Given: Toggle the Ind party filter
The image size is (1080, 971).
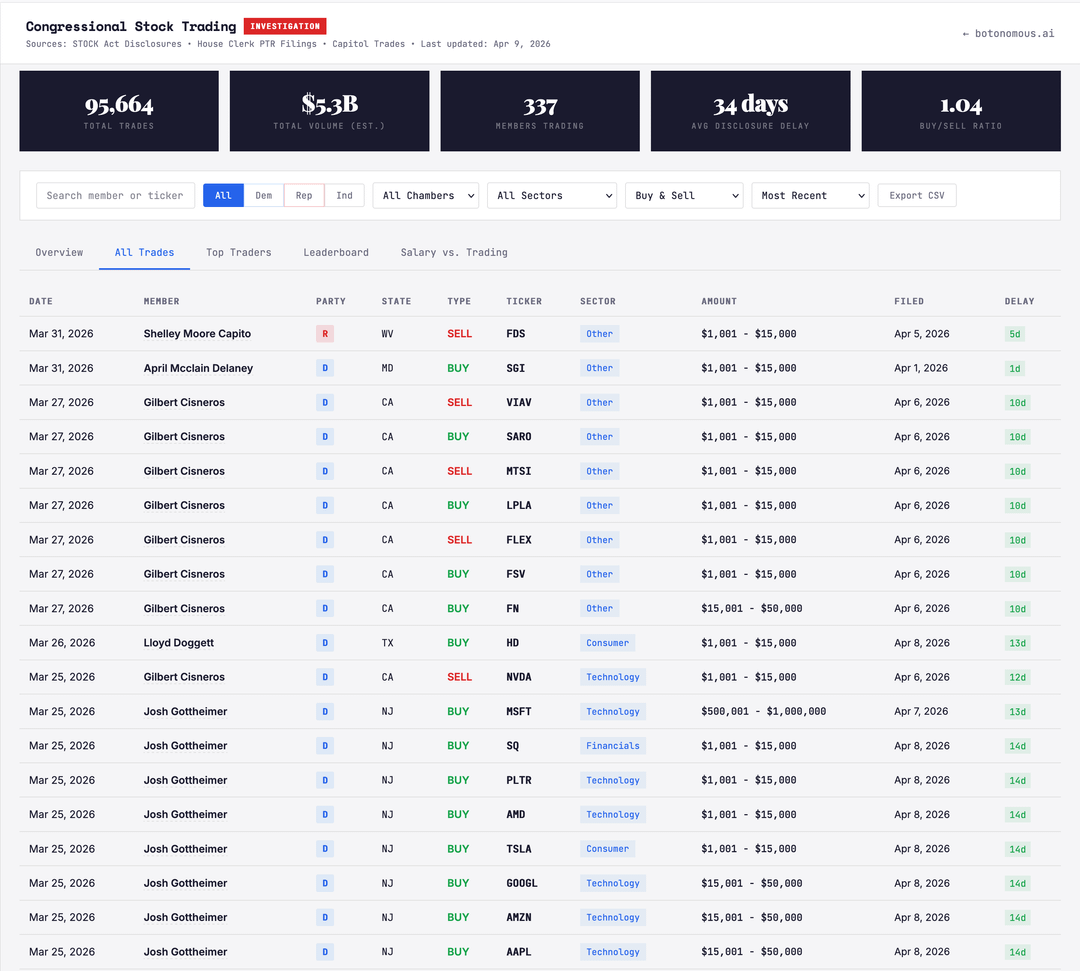Looking at the screenshot, I should click(344, 196).
